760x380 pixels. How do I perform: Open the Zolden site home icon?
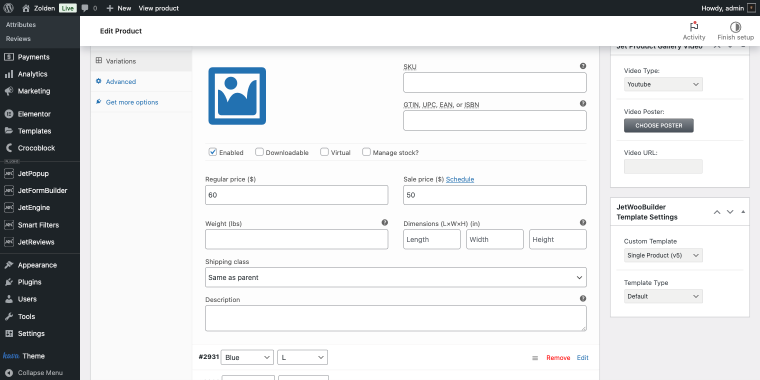point(26,8)
